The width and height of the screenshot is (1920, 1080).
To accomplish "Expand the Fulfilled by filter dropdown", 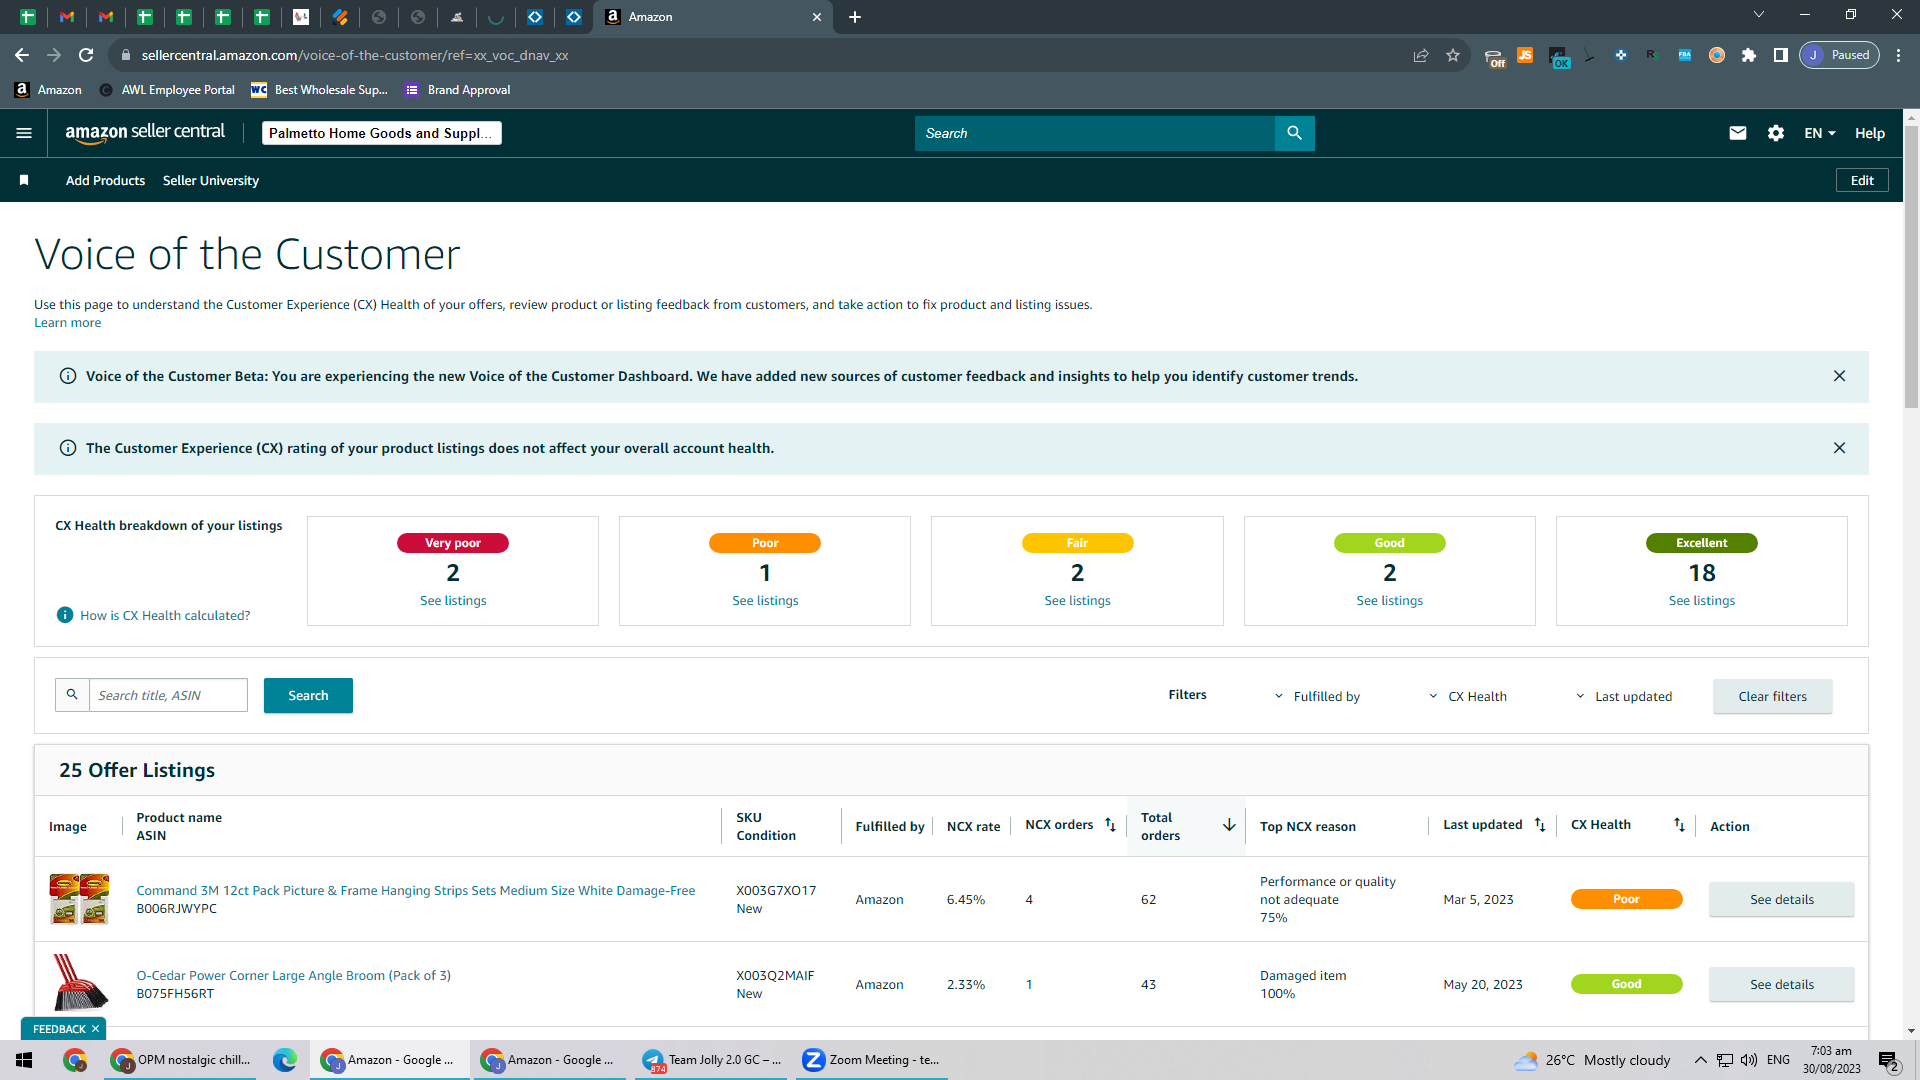I will pyautogui.click(x=1317, y=696).
